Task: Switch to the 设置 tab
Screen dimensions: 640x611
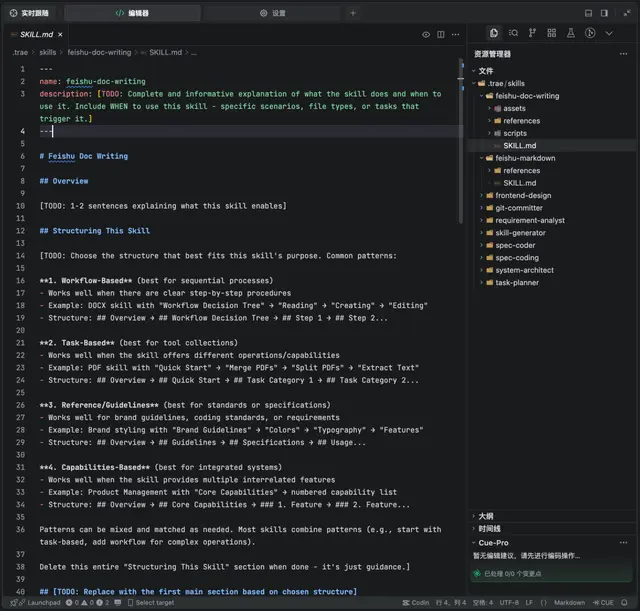Action: click(273, 13)
